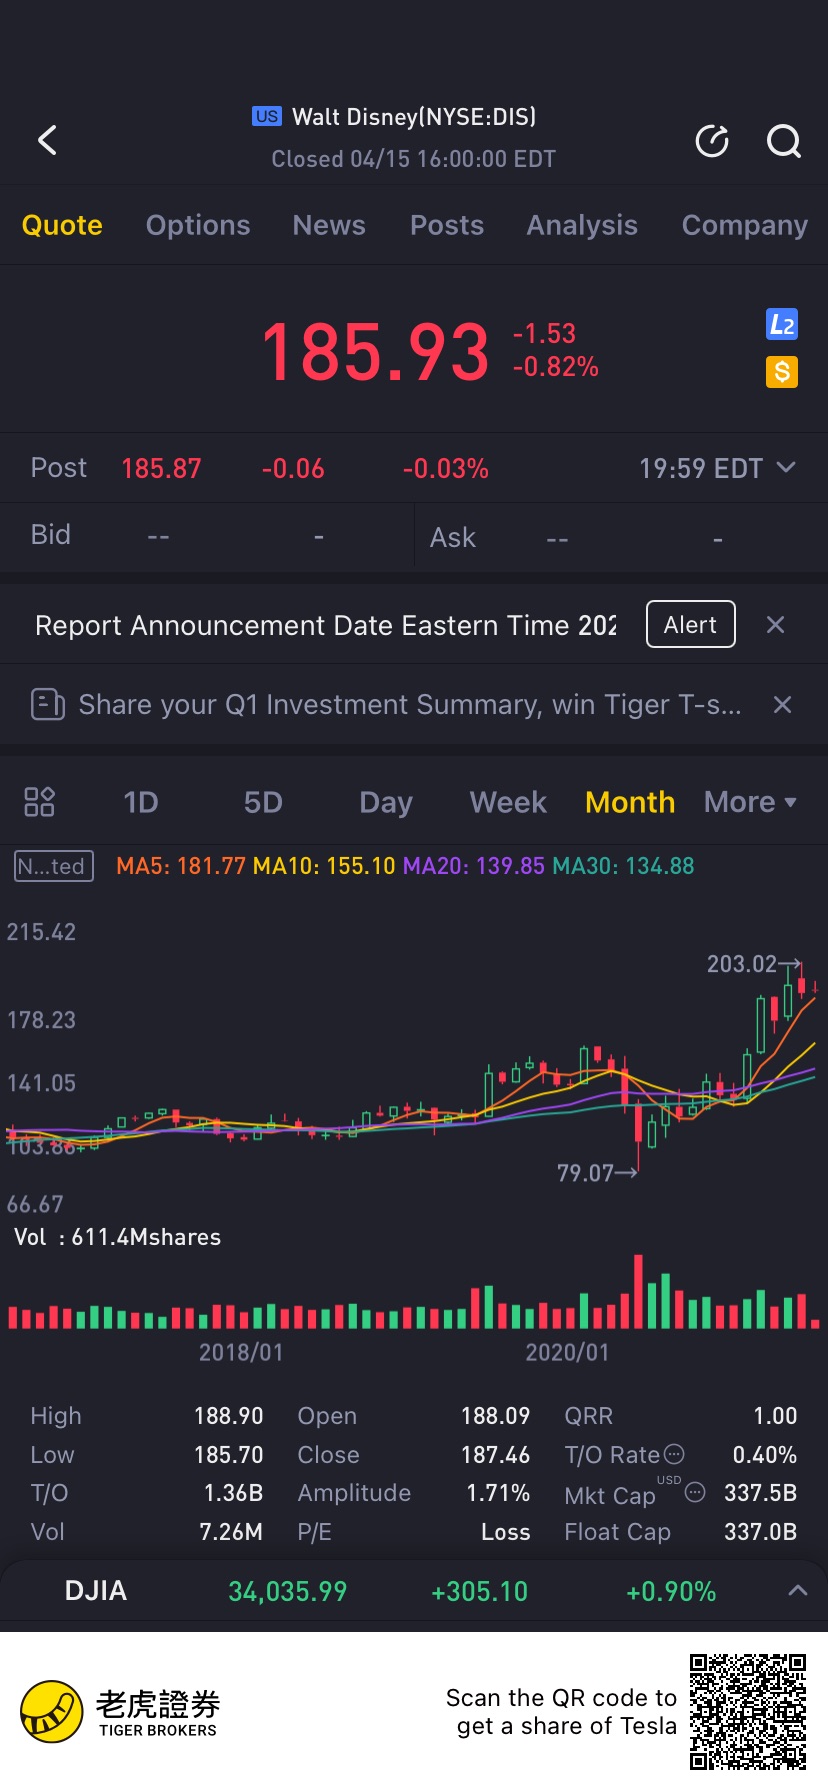The image size is (828, 1792).
Task: Tap the MA5: 181.77 indicator label
Action: (181, 866)
